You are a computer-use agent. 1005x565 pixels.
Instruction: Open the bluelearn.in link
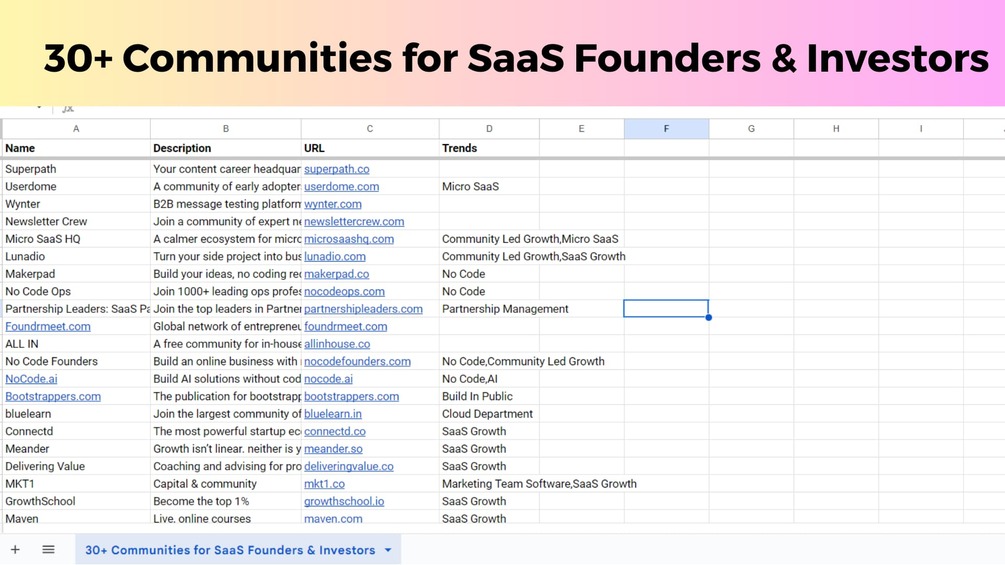point(333,414)
